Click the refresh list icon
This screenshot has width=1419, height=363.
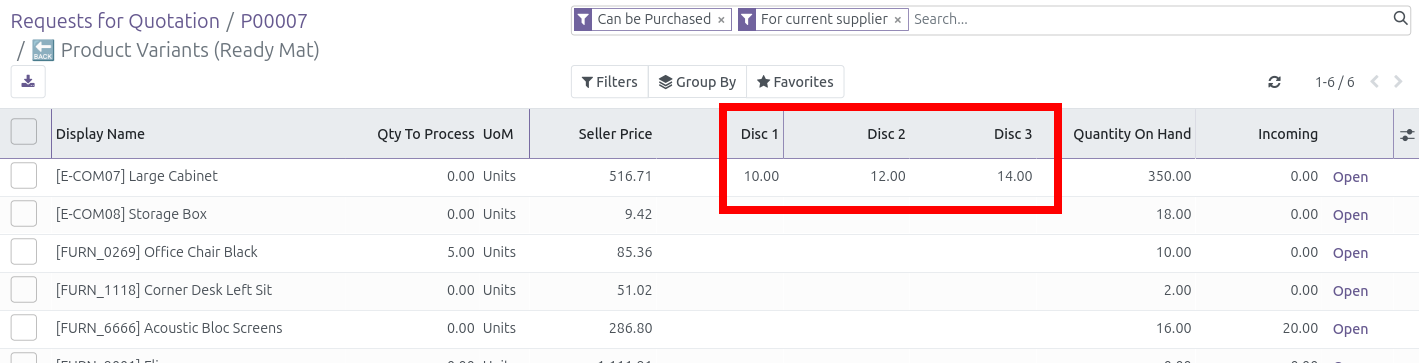(1274, 82)
